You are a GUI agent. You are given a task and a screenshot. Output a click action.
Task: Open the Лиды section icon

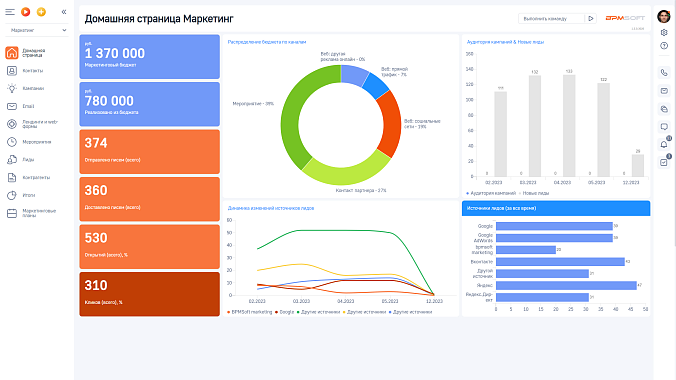(x=12, y=160)
